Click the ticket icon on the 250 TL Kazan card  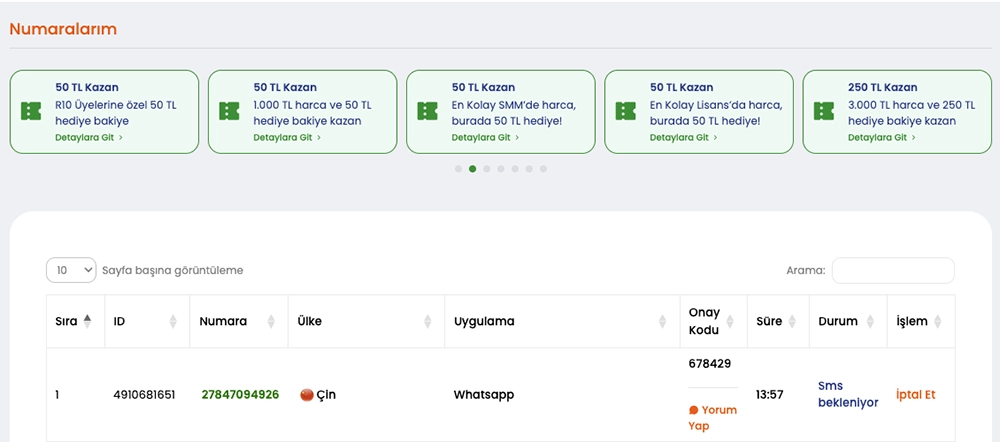tap(824, 111)
